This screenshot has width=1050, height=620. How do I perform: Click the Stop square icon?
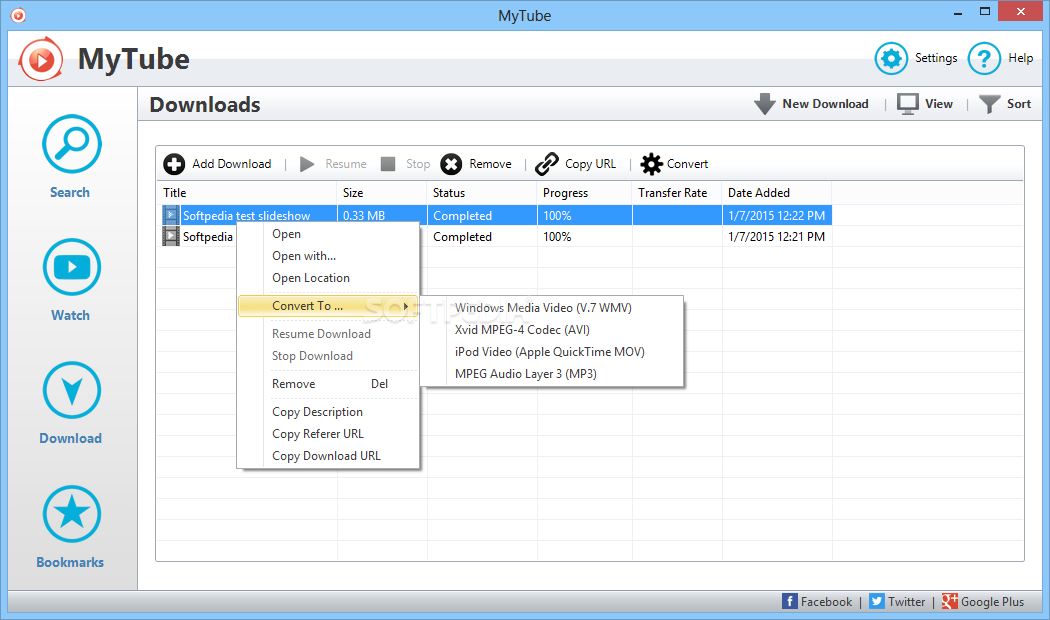[388, 164]
